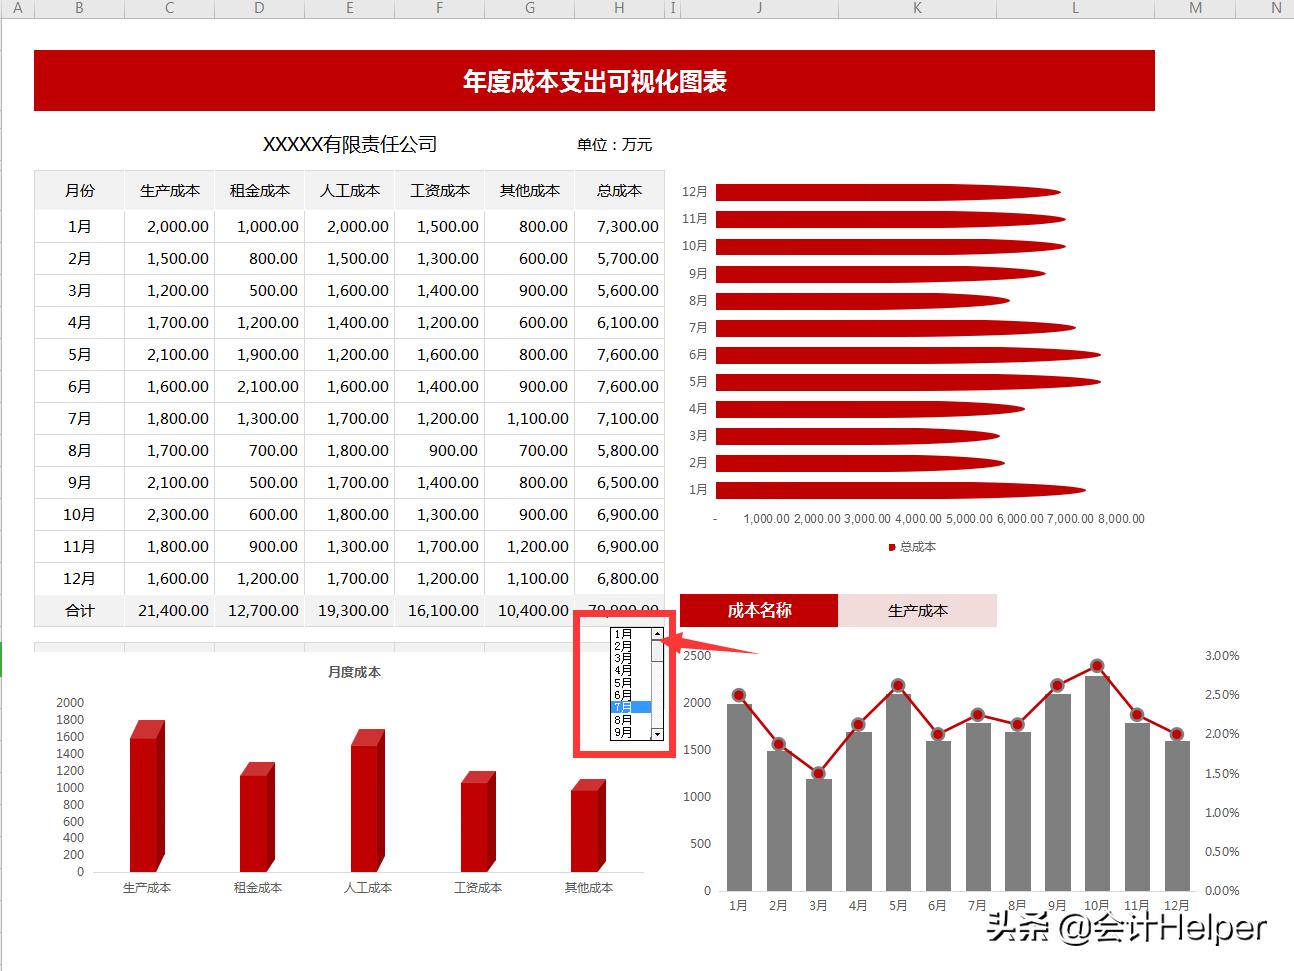This screenshot has width=1294, height=971.
Task: Click the 生产成本 selector next to 成本名称
Action: [917, 610]
